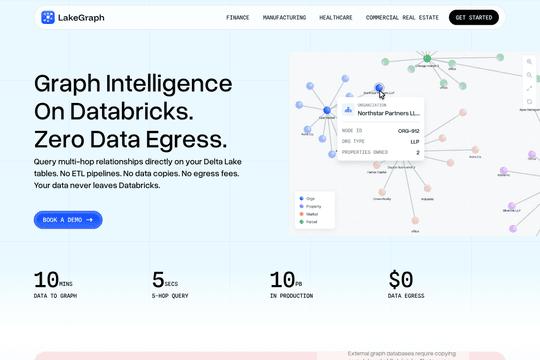Screen dimensions: 540x360
Task: Click the Property legend color dot
Action: (x=302, y=206)
